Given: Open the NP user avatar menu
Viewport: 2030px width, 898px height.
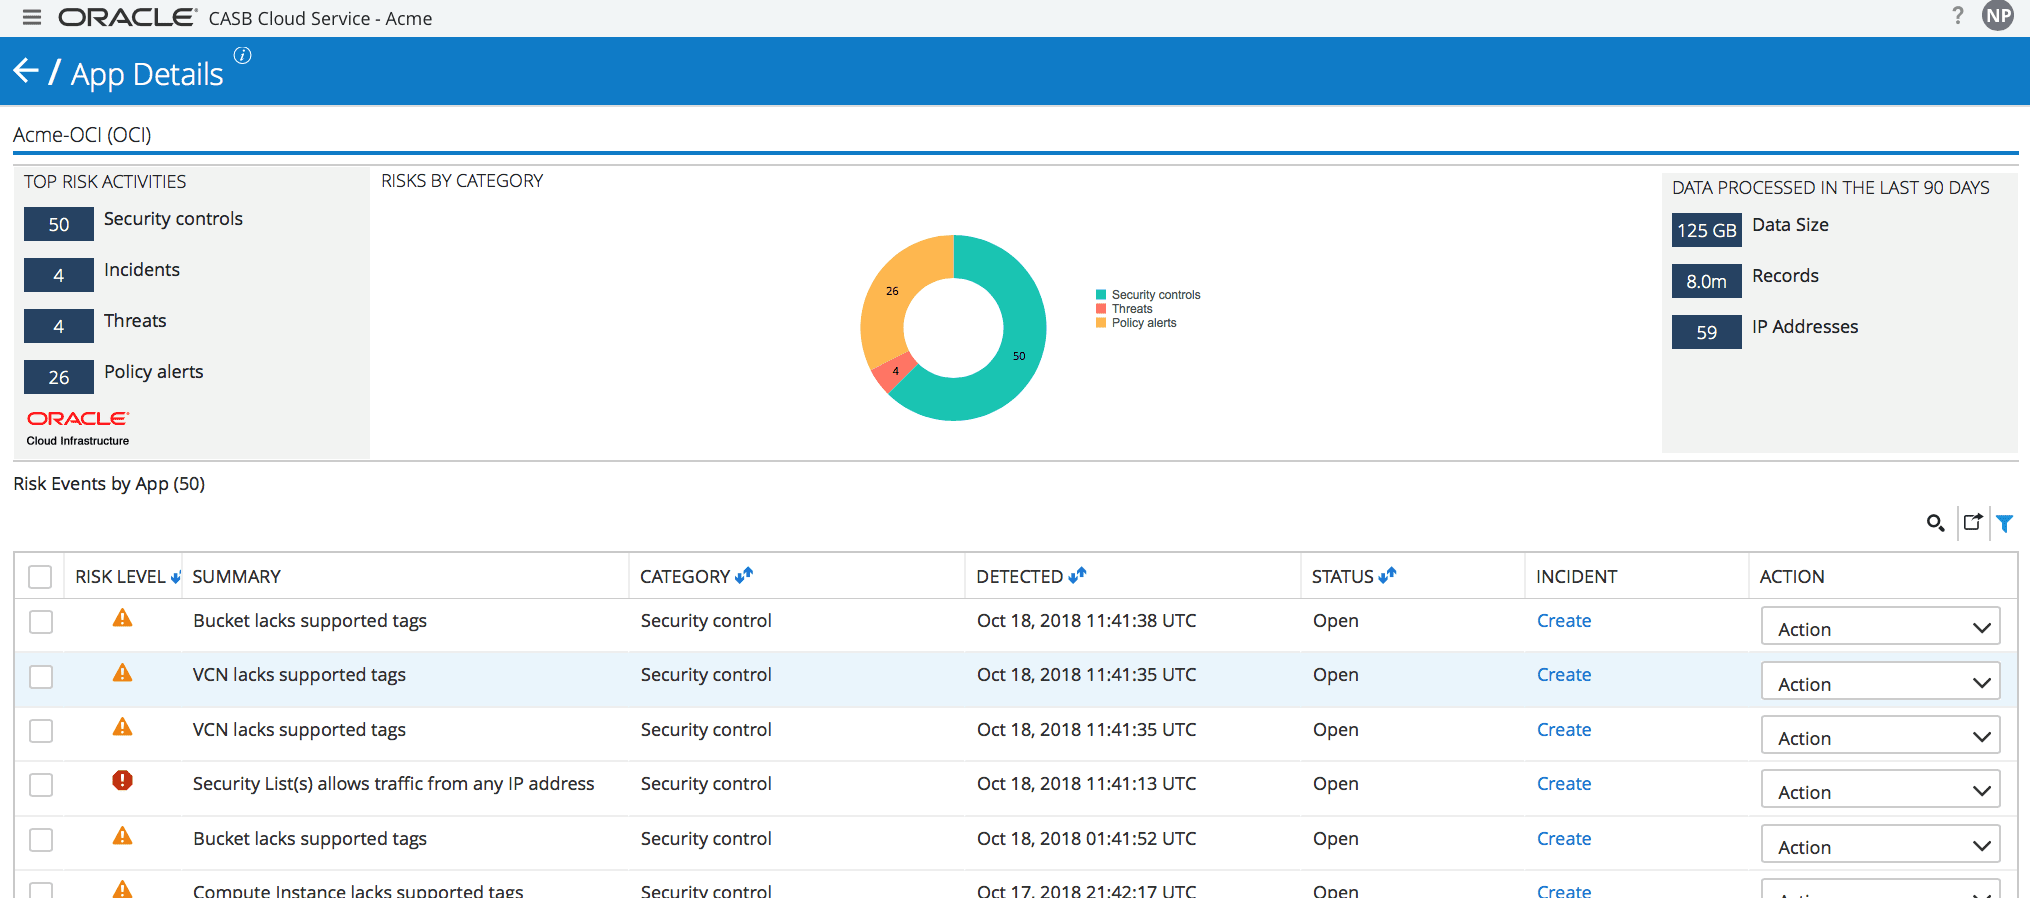Looking at the screenshot, I should click(1998, 16).
